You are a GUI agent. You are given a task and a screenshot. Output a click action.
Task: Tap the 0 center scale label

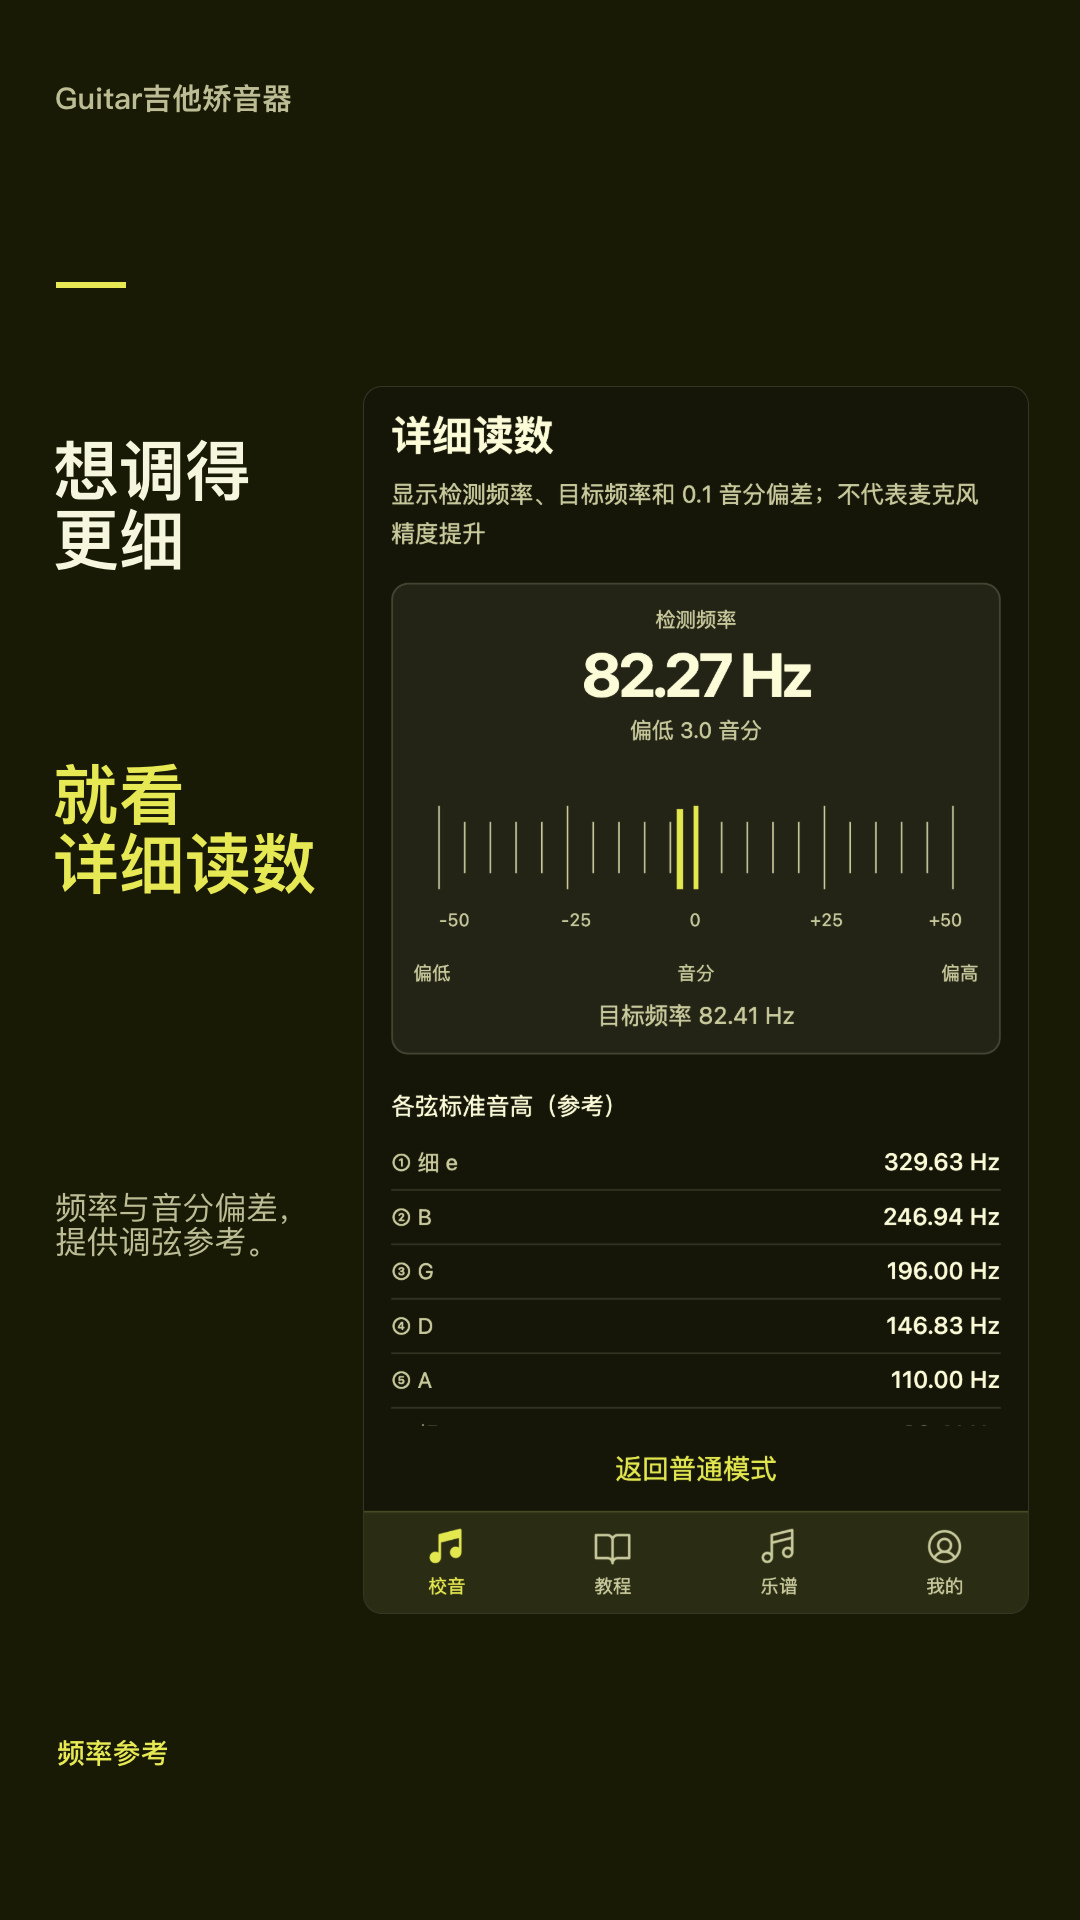click(x=695, y=920)
